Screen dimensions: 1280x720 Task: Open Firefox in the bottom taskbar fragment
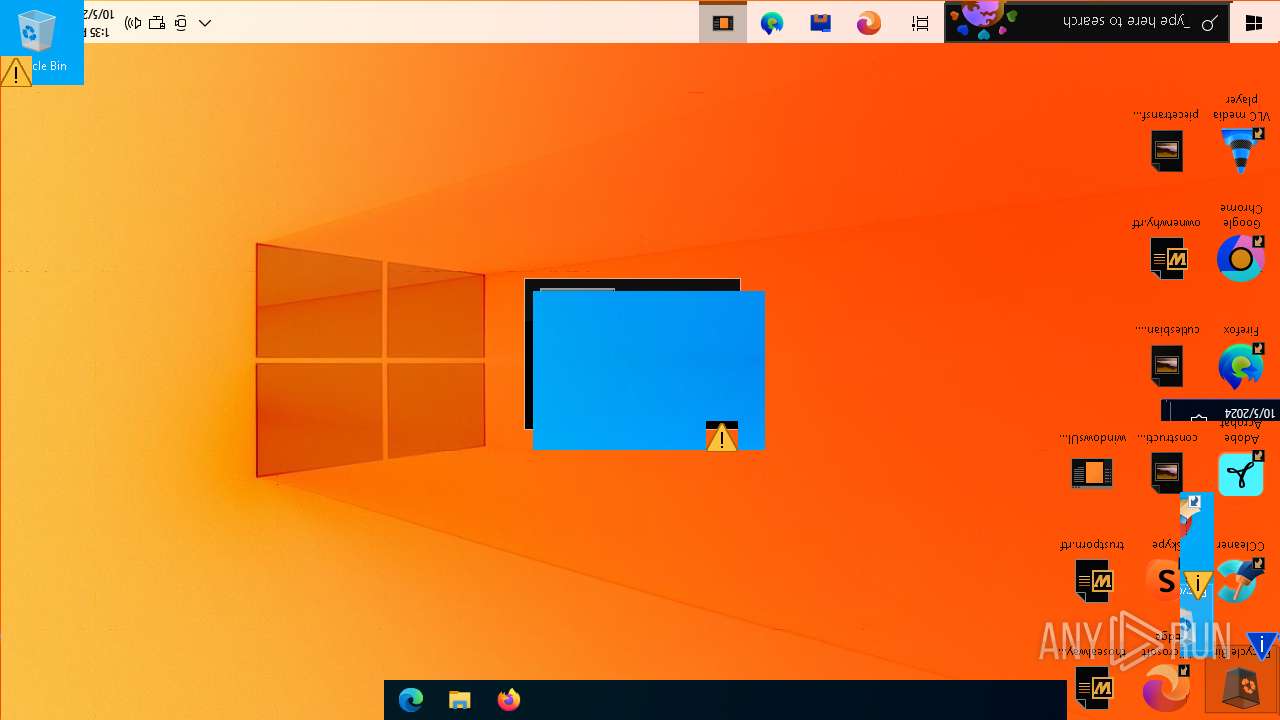pos(509,700)
